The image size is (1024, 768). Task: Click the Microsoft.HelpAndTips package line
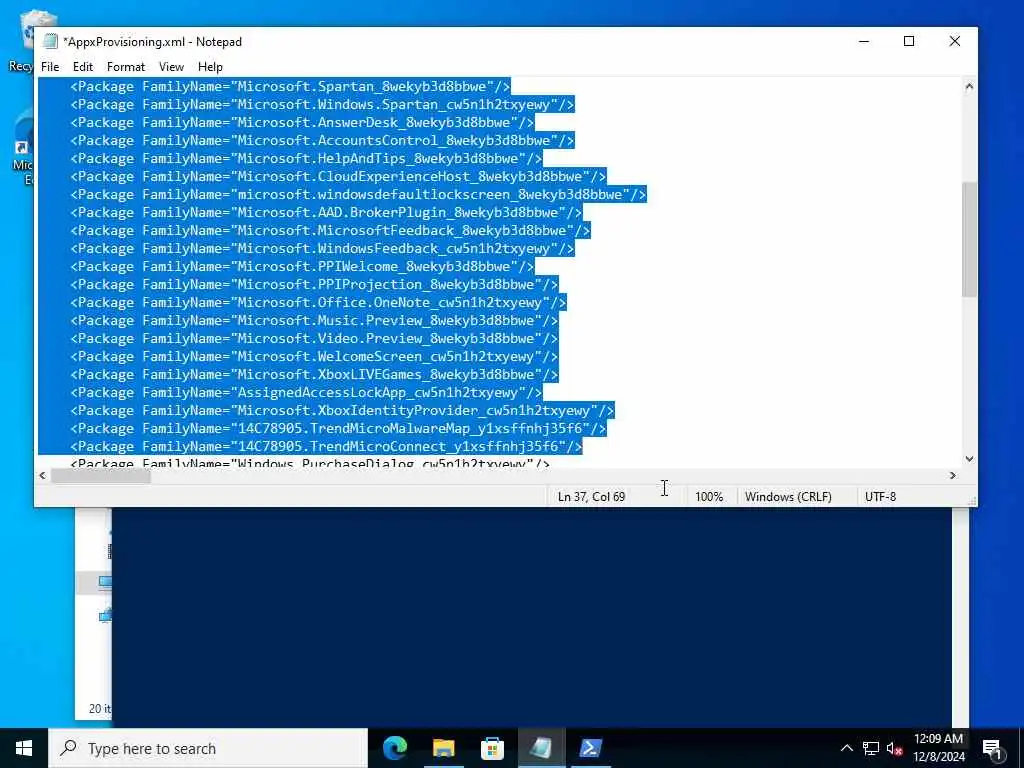coord(306,158)
